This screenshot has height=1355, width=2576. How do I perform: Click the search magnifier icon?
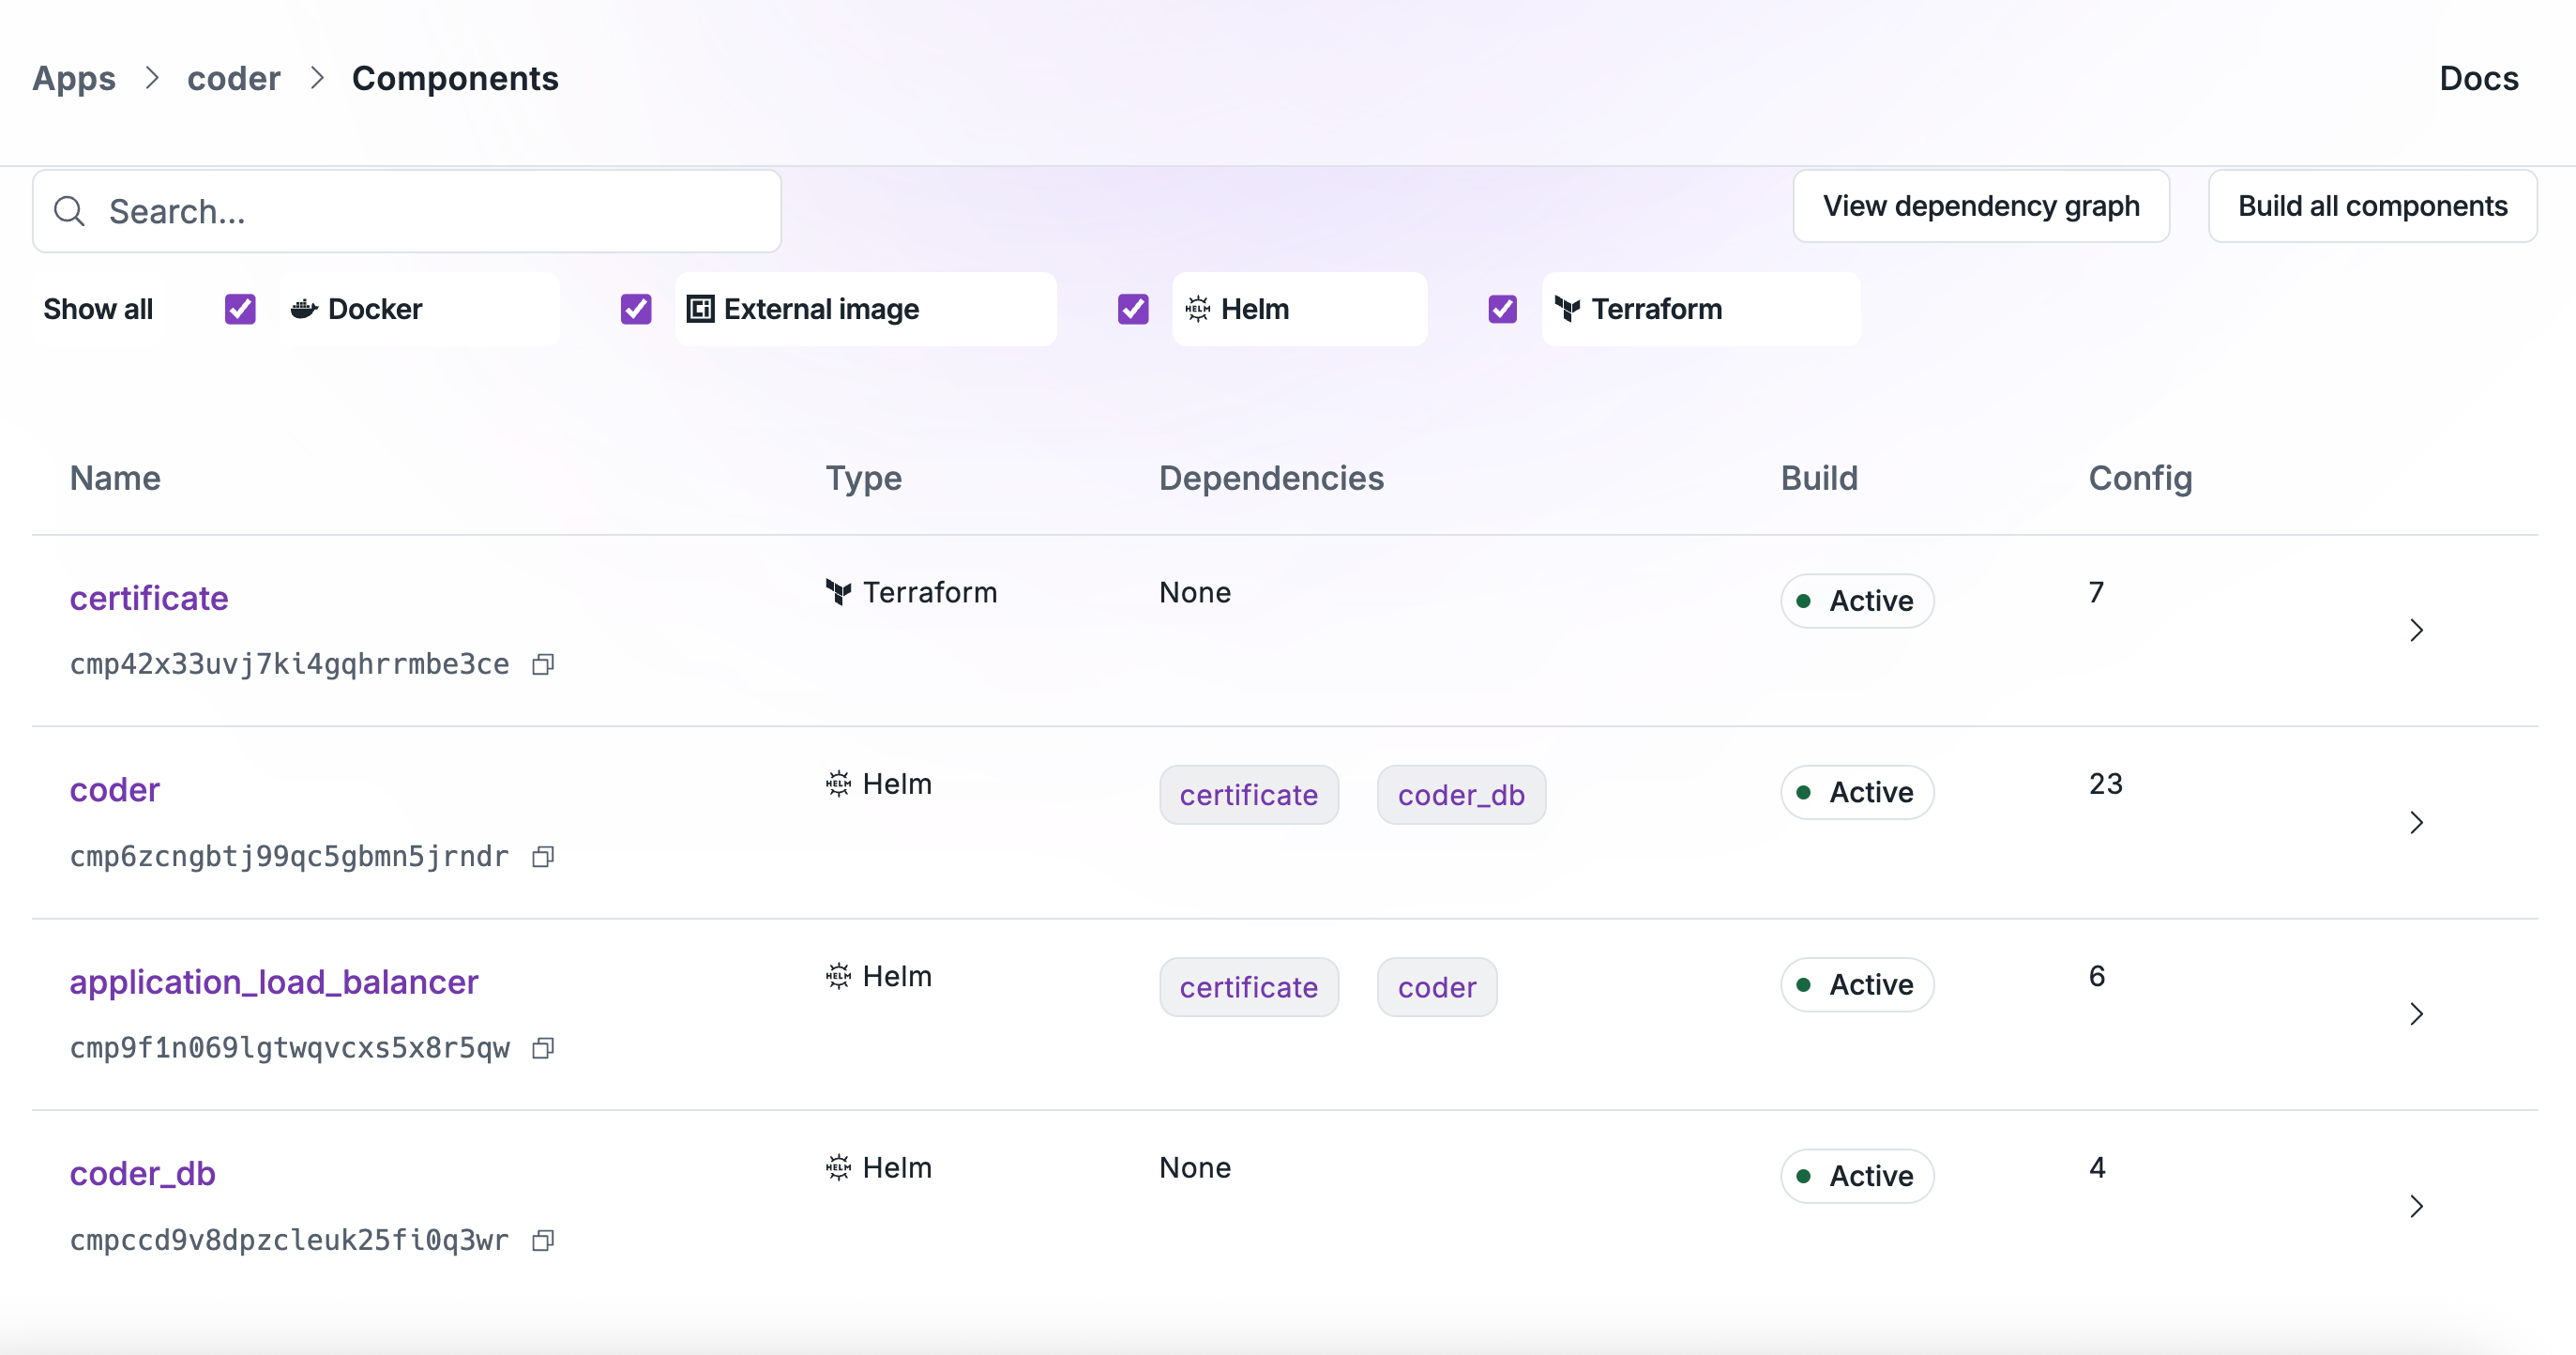(x=69, y=211)
